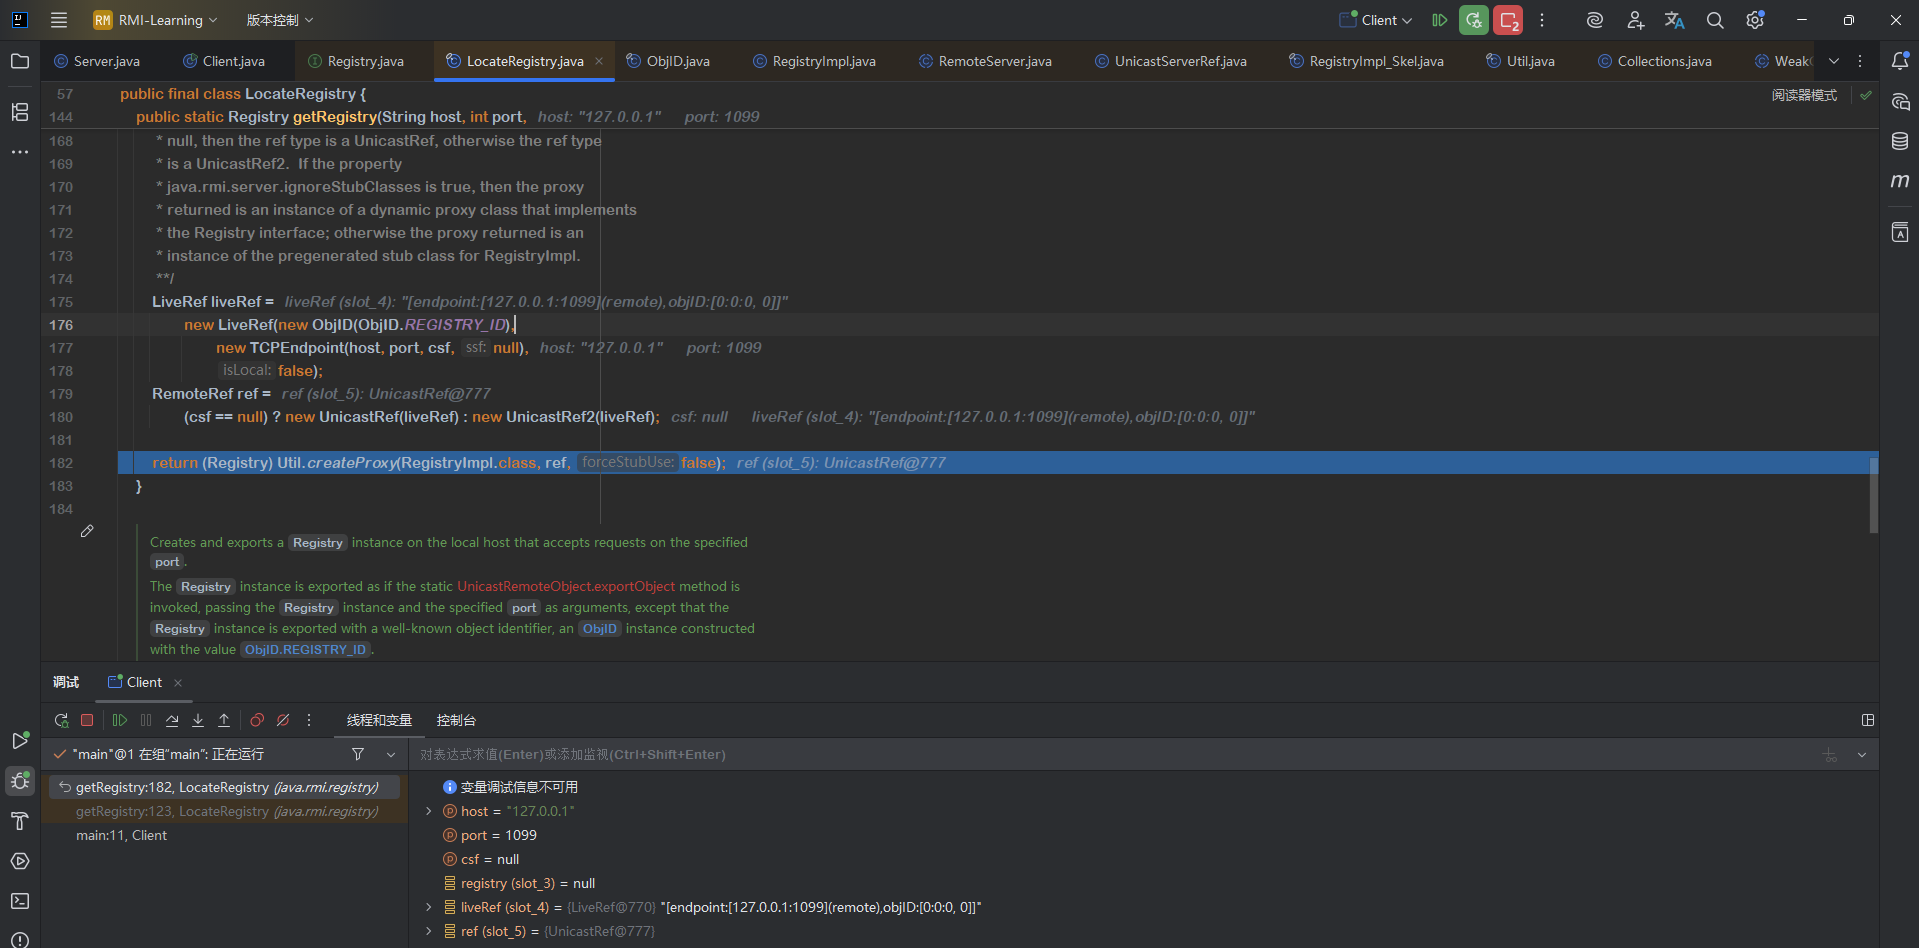This screenshot has height=948, width=1919.
Task: Click the Step Into arrow icon
Action: 198,720
